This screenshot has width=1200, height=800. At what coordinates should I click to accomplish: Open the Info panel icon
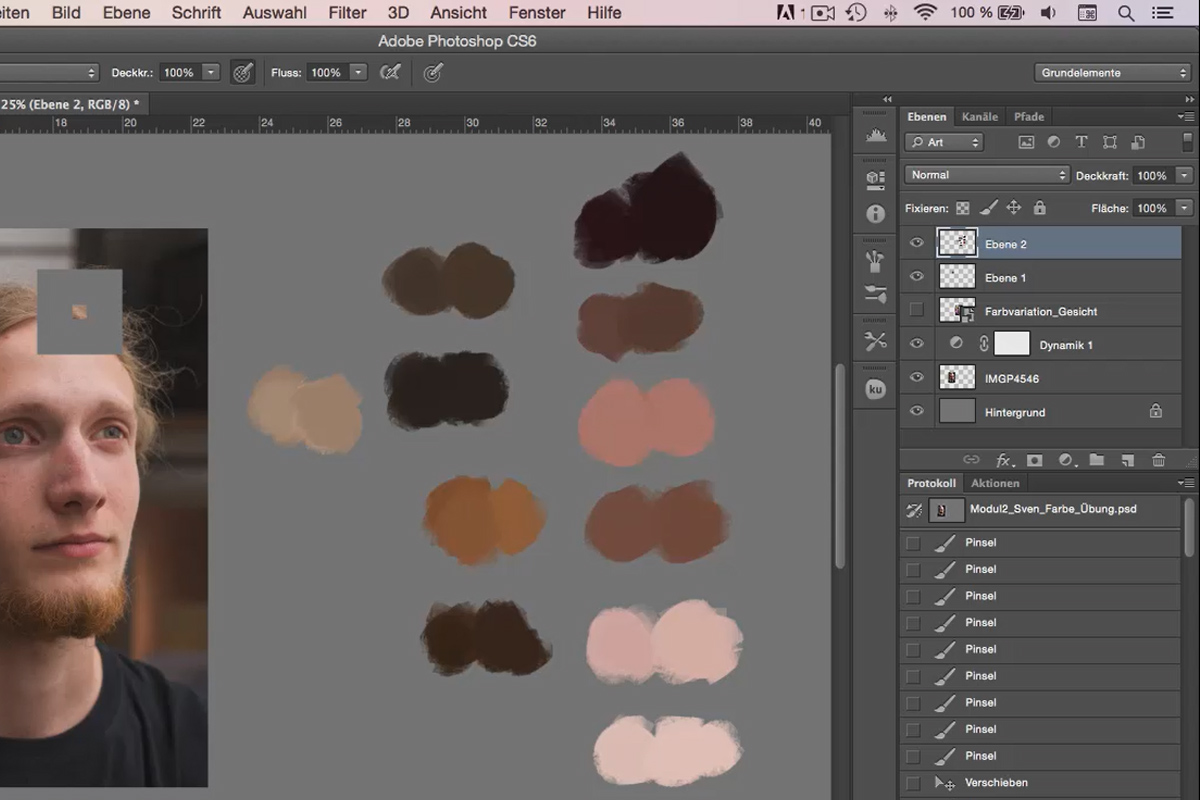[x=876, y=214]
